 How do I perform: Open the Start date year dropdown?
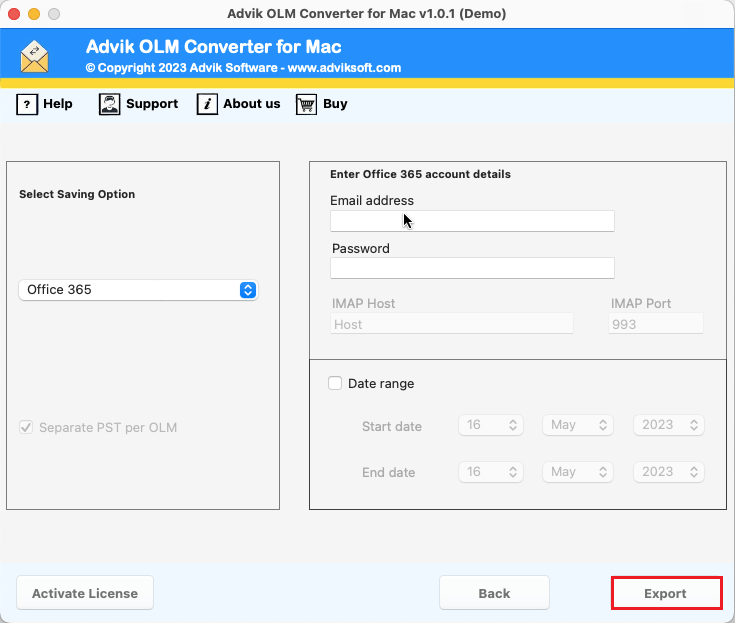click(669, 425)
